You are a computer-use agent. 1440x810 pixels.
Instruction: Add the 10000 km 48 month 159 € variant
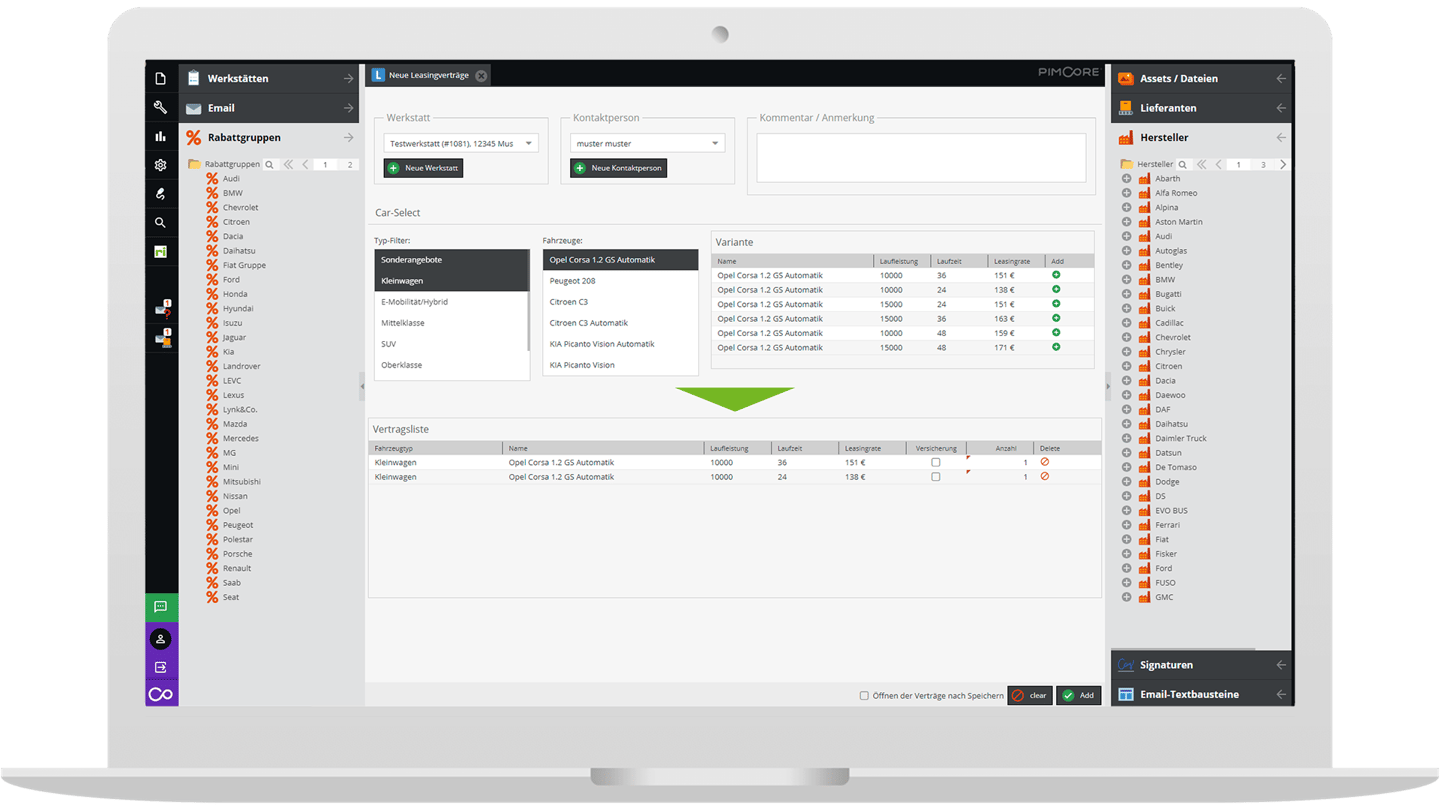click(1056, 333)
